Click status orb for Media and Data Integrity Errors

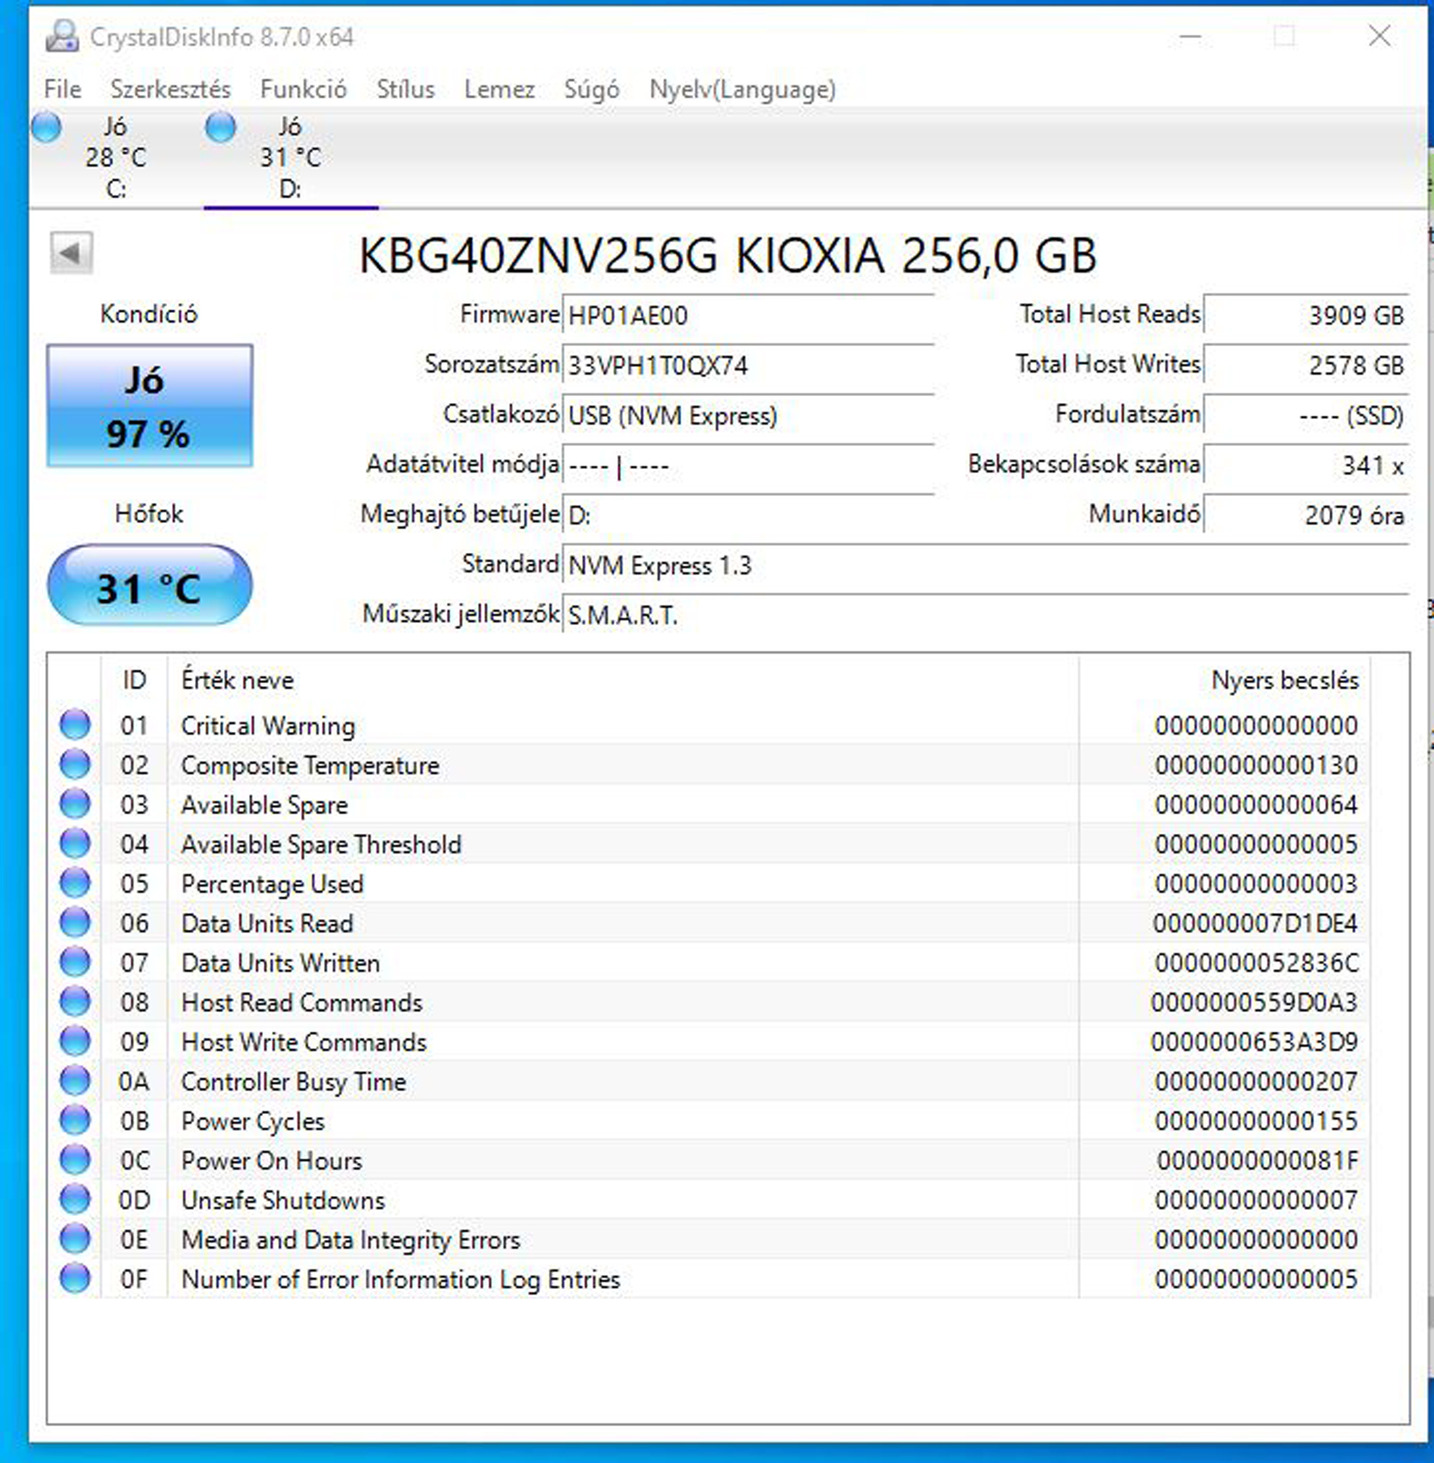[x=75, y=1239]
